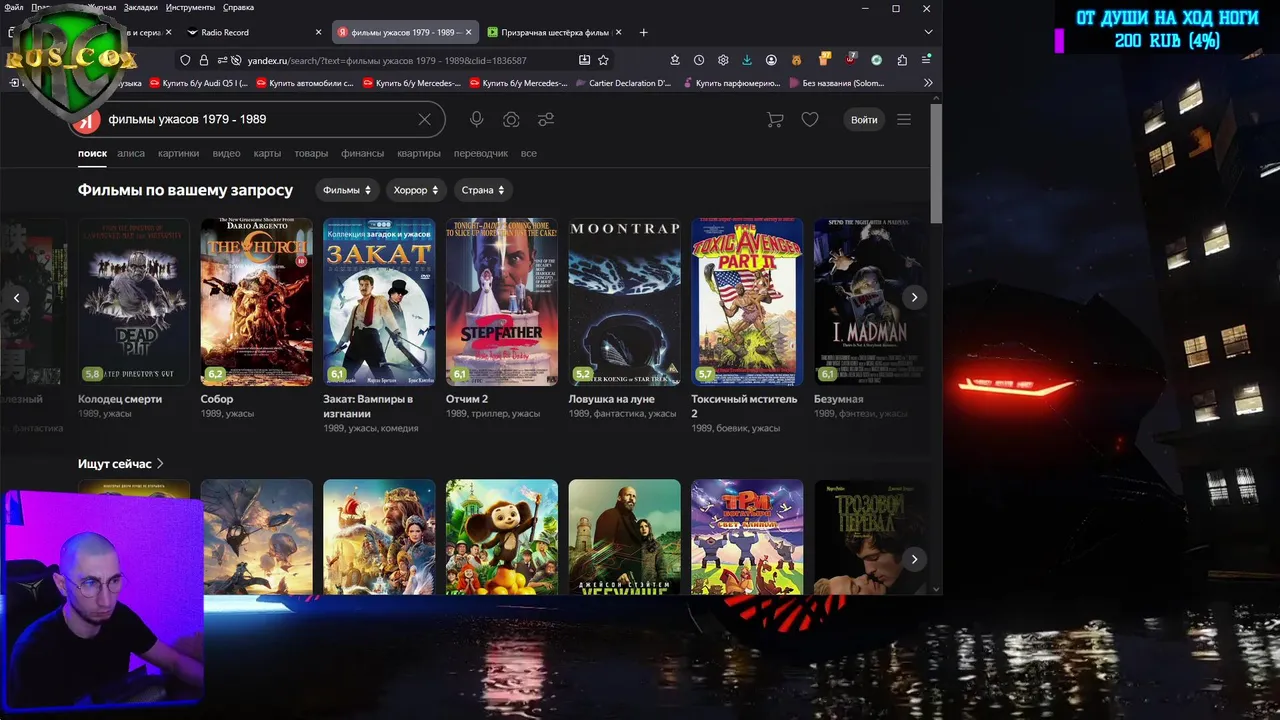Open browser history clock icon
The image size is (1280, 720).
[x=699, y=60]
